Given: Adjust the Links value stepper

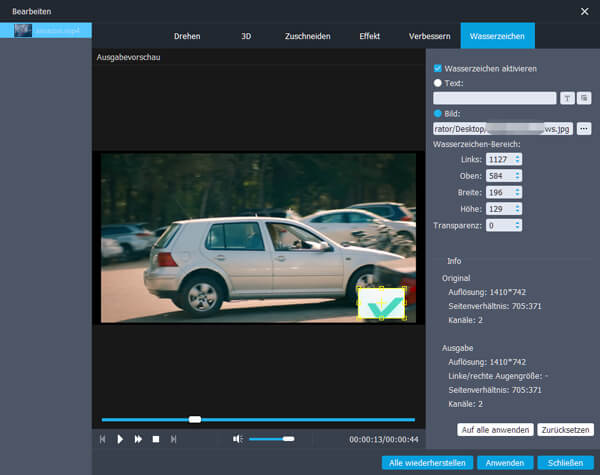Looking at the screenshot, I should [517, 160].
